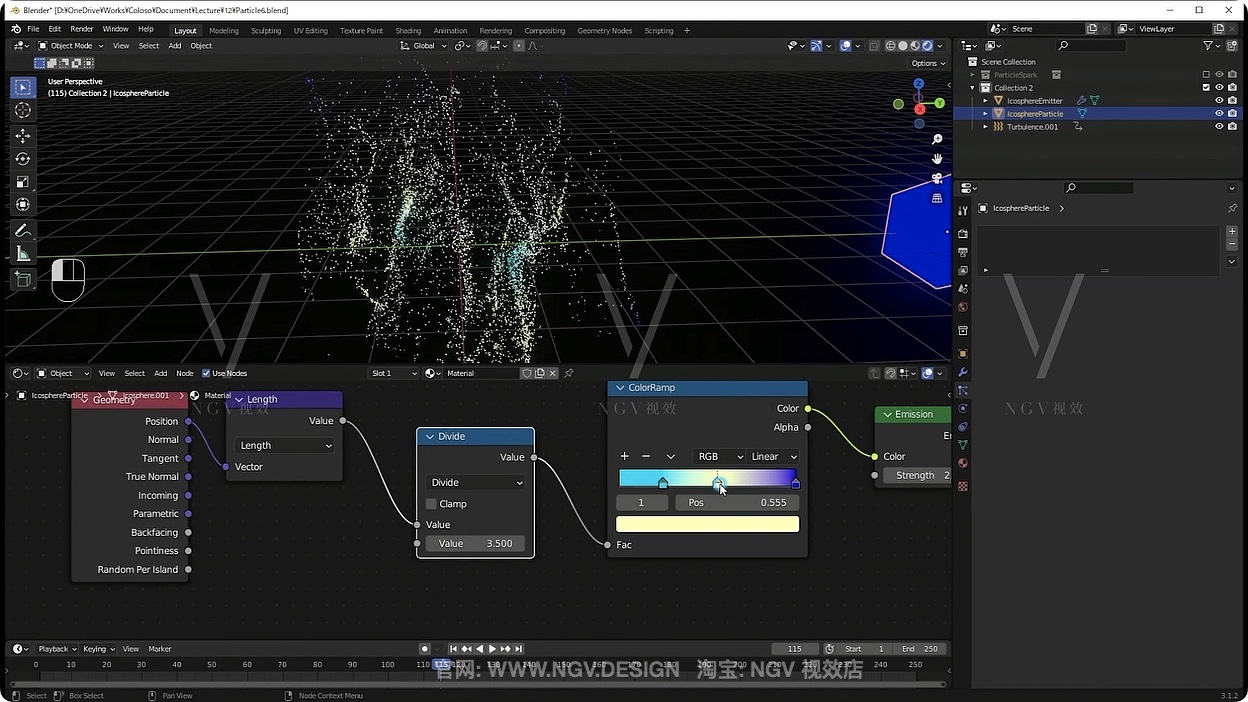The height and width of the screenshot is (702, 1248).
Task: Disable IcosphereParticle render camera icon
Action: pyautogui.click(x=1232, y=114)
